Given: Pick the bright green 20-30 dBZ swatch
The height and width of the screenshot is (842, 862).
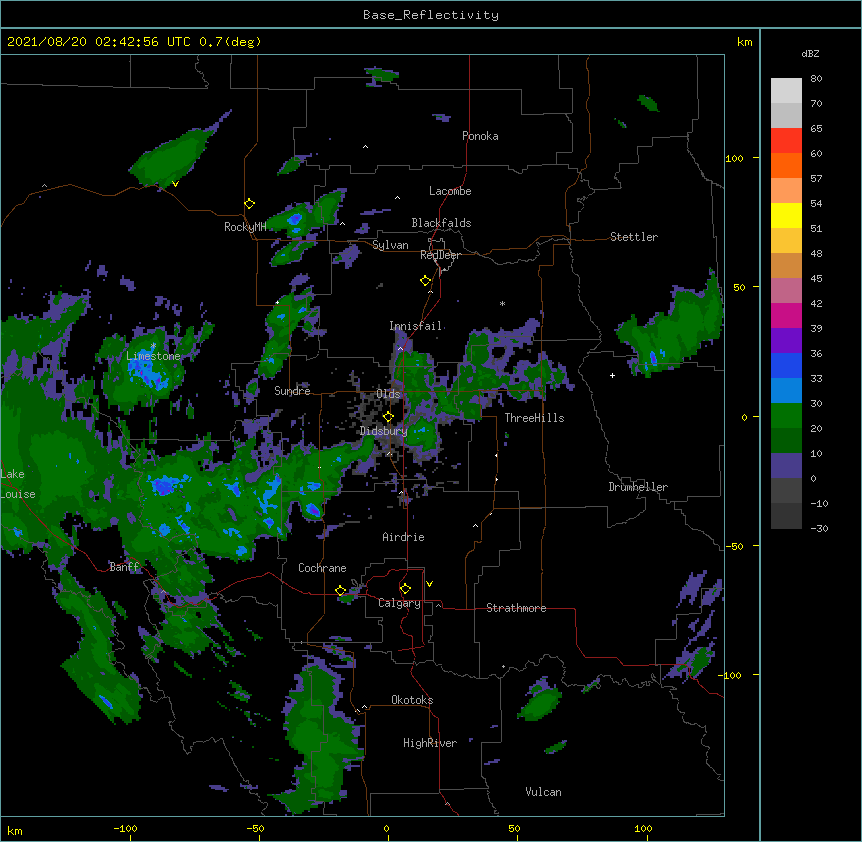Looking at the screenshot, I should [786, 416].
